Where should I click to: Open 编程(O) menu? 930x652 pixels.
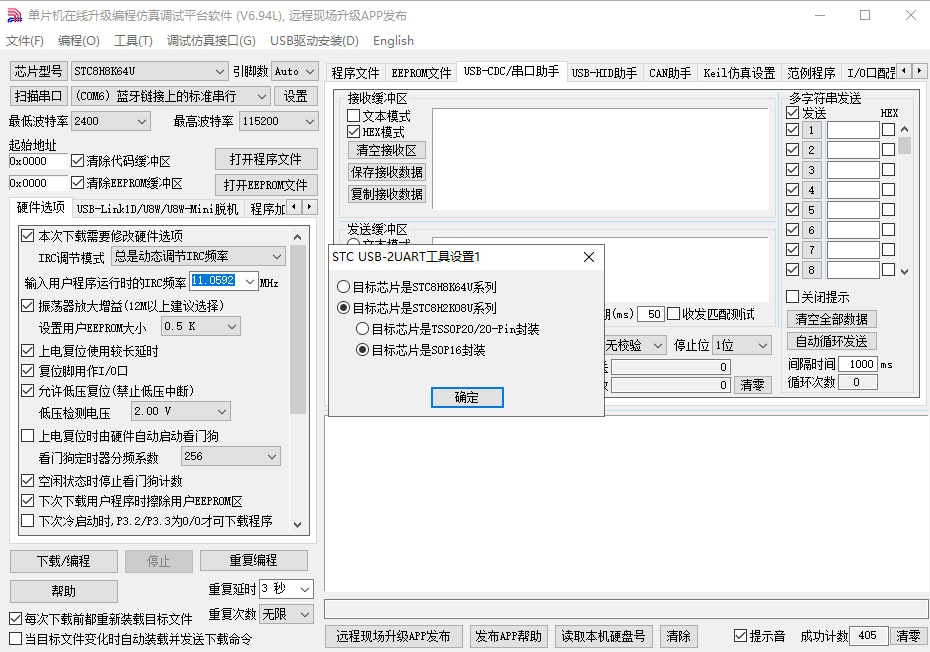(79, 40)
